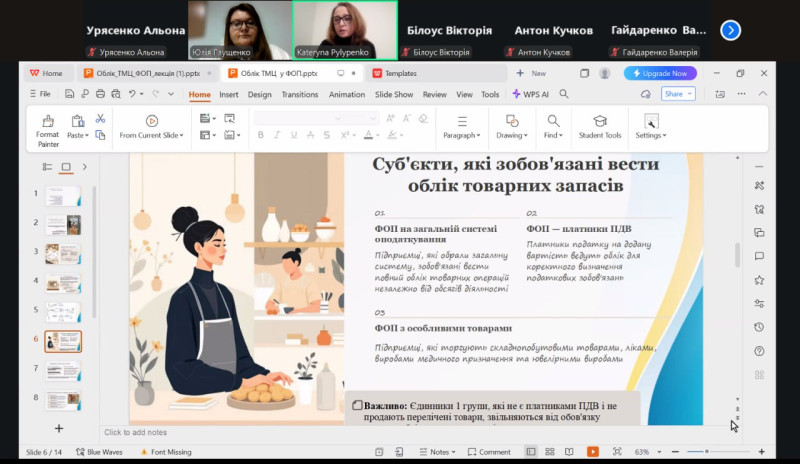This screenshot has height=464, width=800.
Task: Click the Upgrade Now button
Action: [660, 73]
